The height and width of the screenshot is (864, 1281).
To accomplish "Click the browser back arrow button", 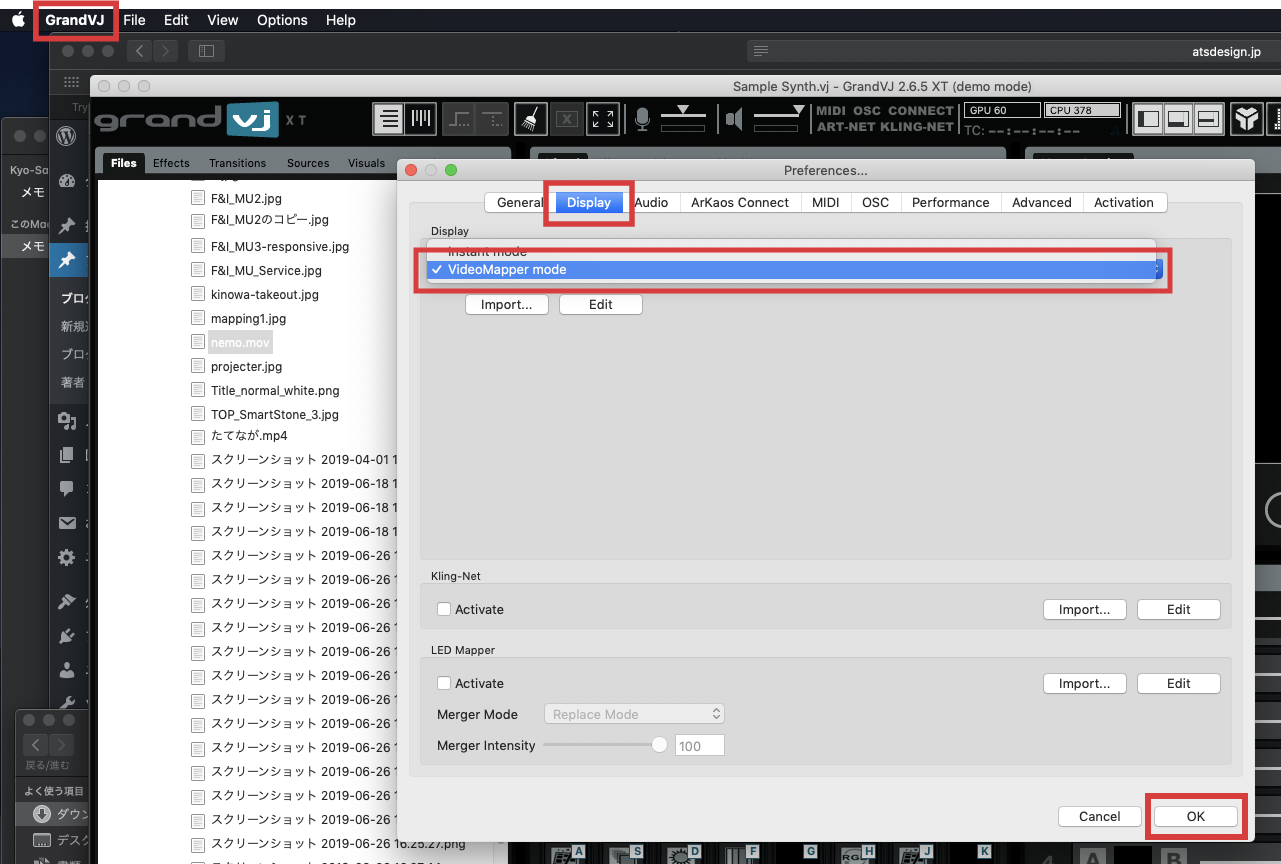I will coord(139,50).
